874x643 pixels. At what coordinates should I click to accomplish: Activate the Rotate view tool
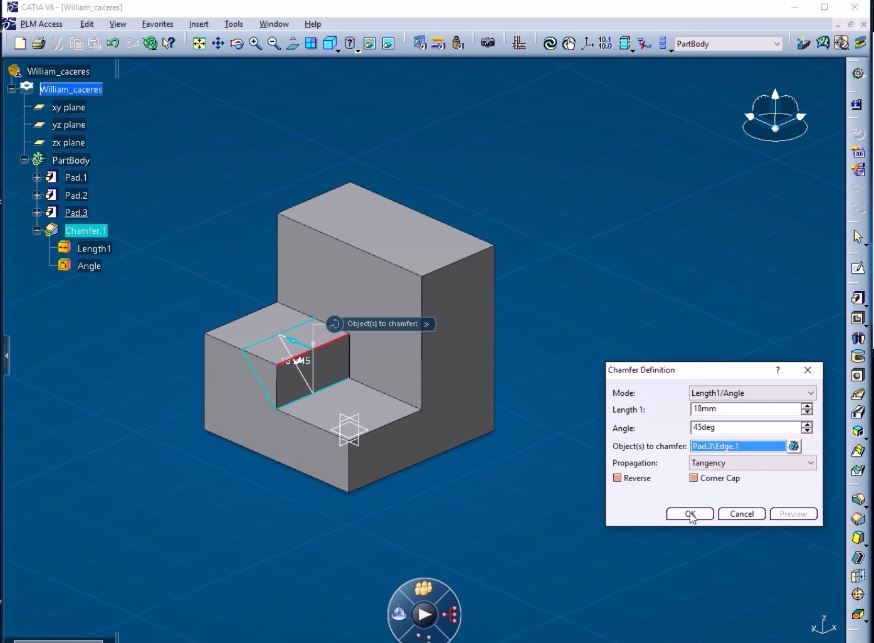(x=237, y=43)
